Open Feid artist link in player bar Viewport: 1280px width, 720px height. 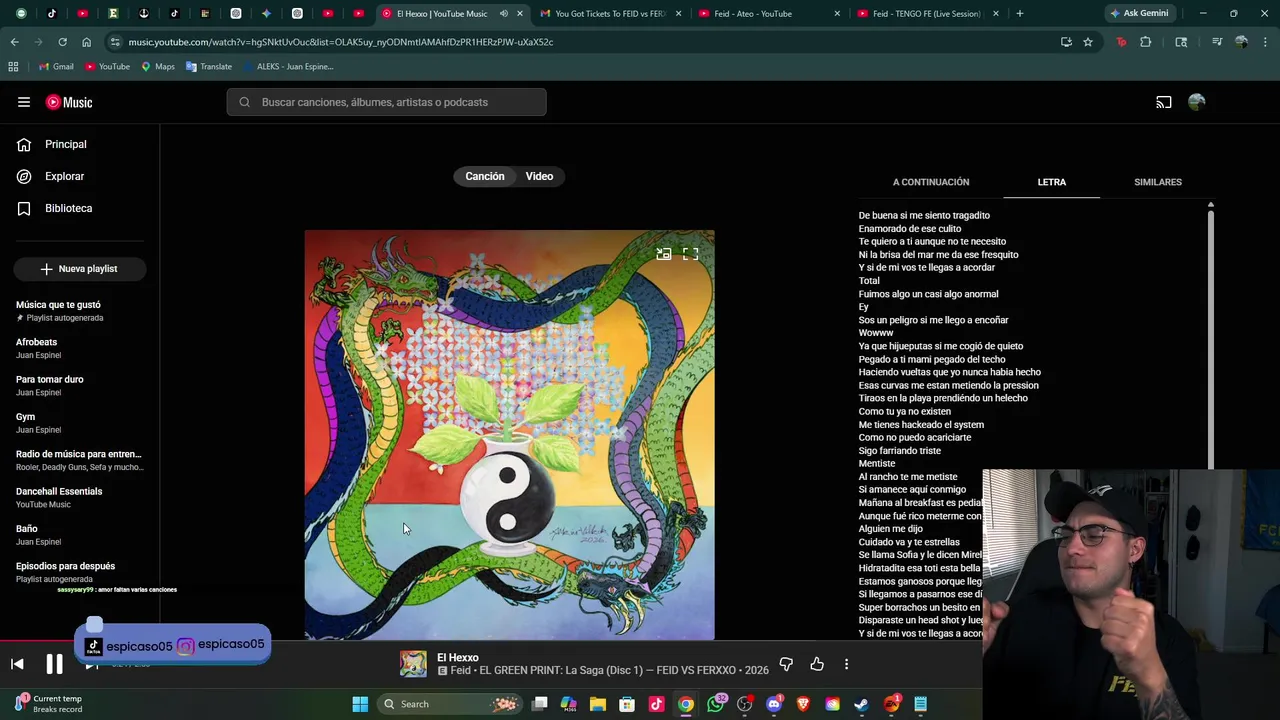click(460, 670)
